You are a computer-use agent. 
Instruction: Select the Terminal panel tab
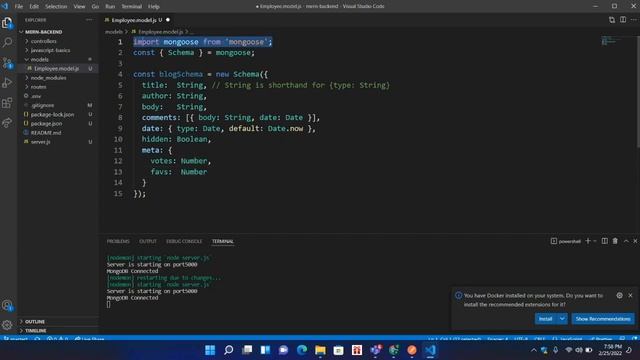coord(222,241)
